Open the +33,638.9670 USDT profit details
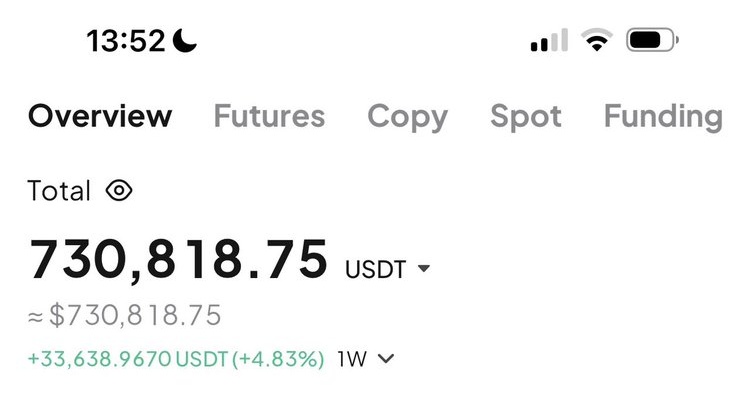748x420 pixels. click(128, 359)
